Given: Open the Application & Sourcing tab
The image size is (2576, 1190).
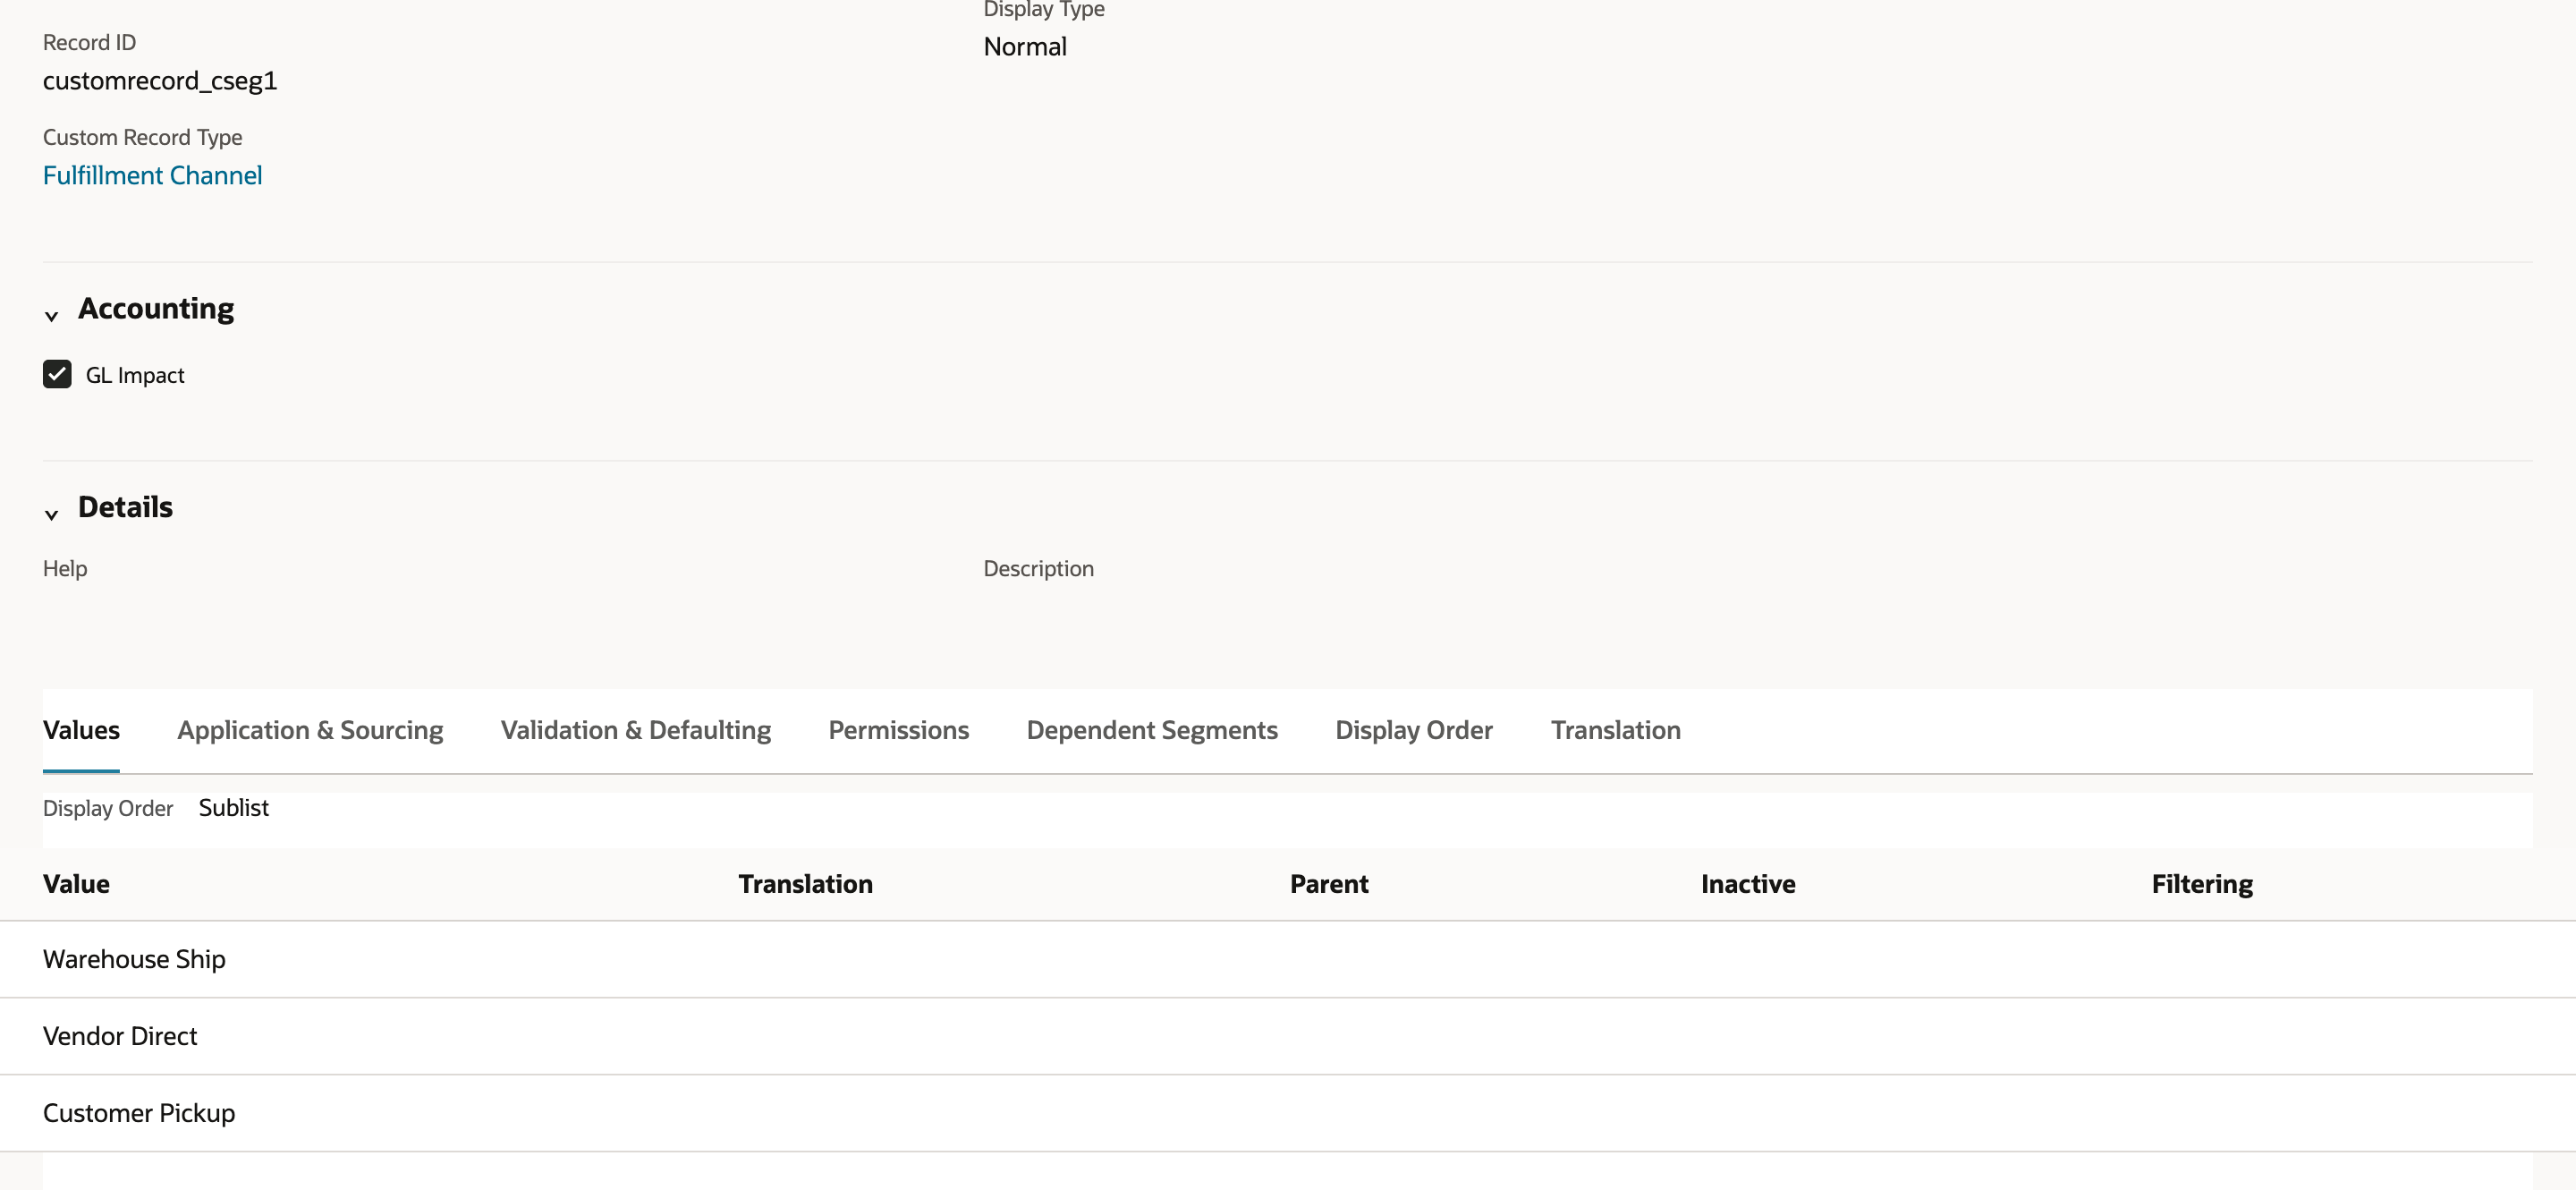Looking at the screenshot, I should tap(310, 730).
